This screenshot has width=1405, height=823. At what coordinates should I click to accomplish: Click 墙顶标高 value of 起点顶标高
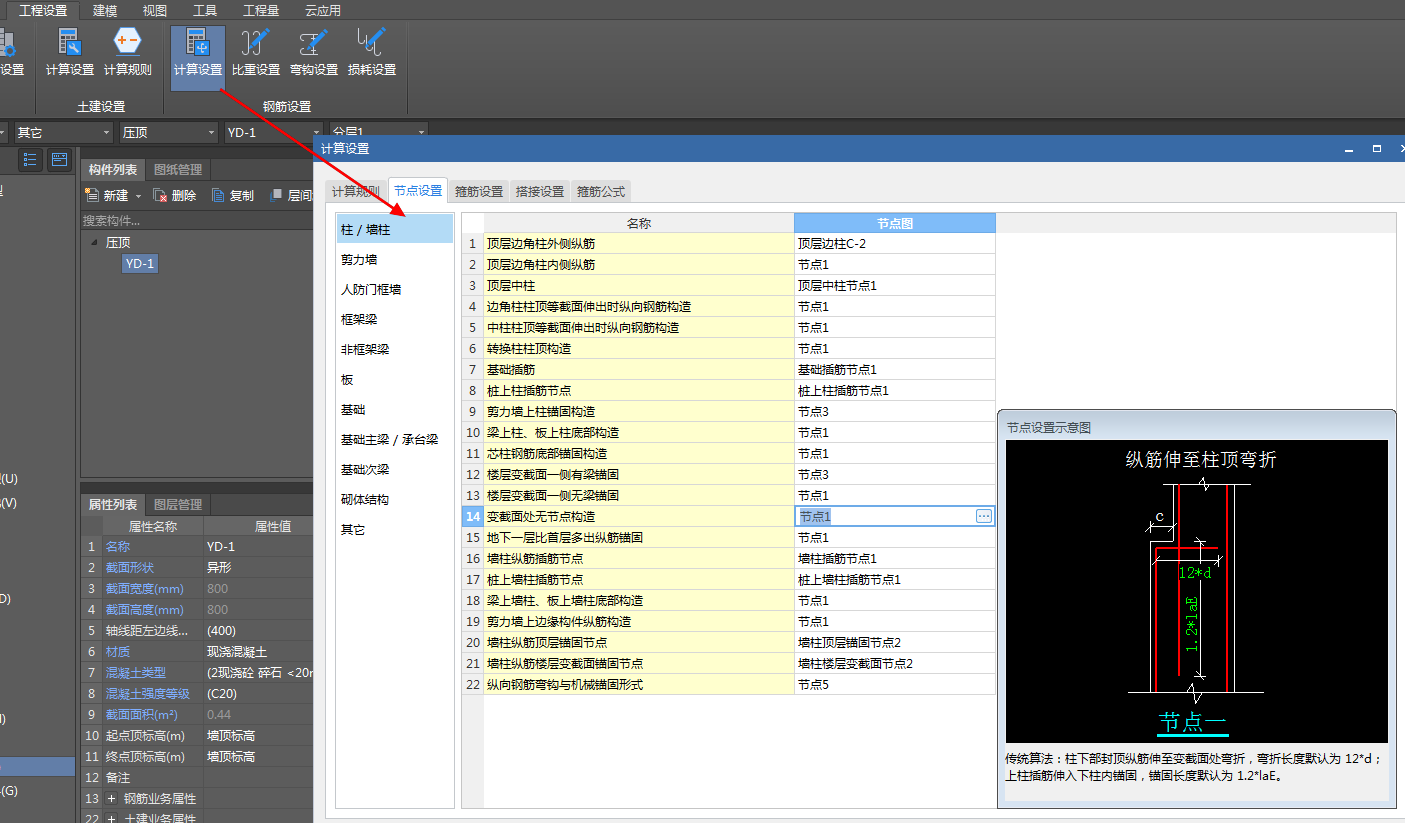(258, 736)
